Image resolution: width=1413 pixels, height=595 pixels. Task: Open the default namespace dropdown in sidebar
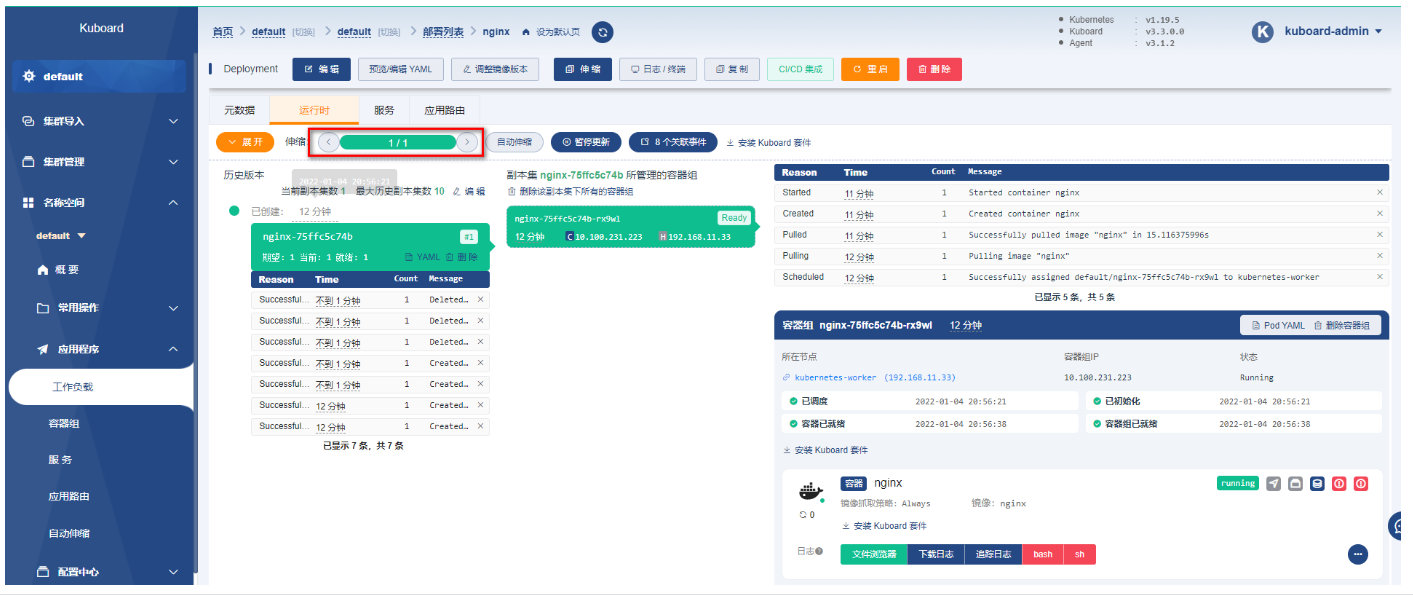click(61, 236)
